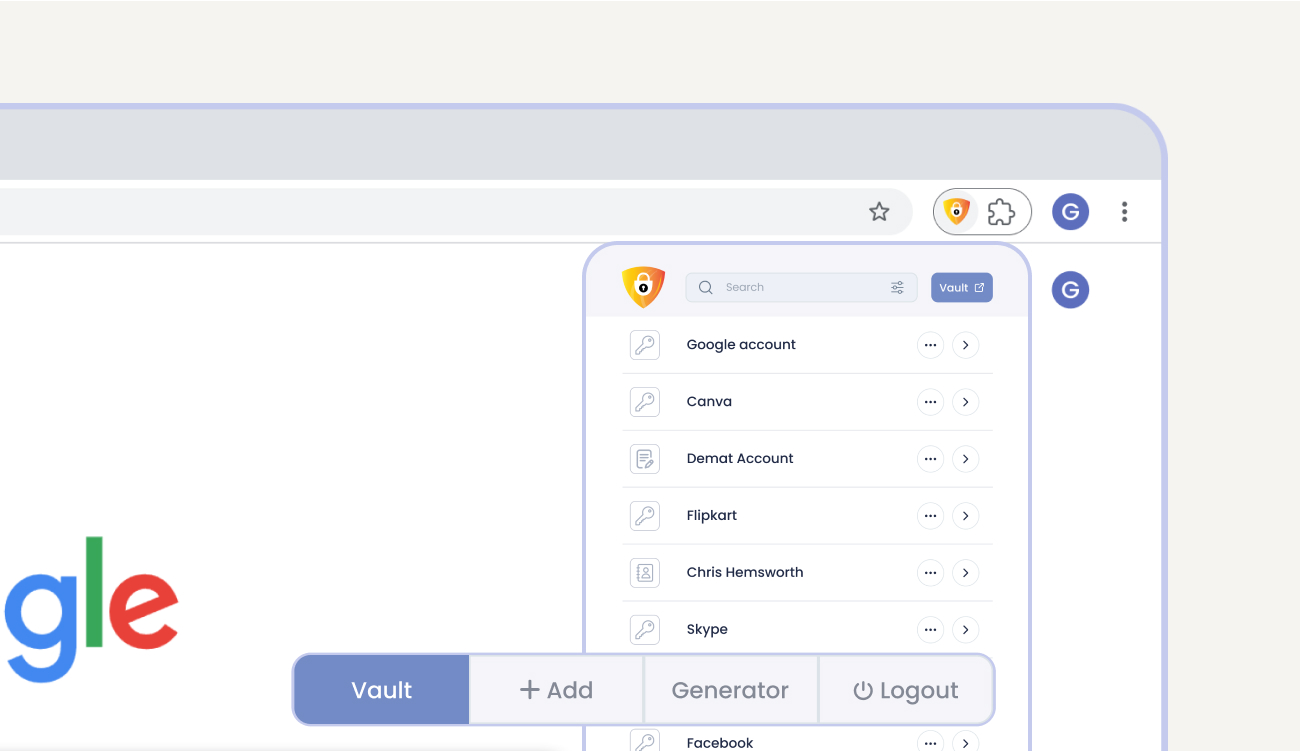Open more options for Chris Hemsworth
Viewport: 1300px width, 751px height.
click(930, 573)
